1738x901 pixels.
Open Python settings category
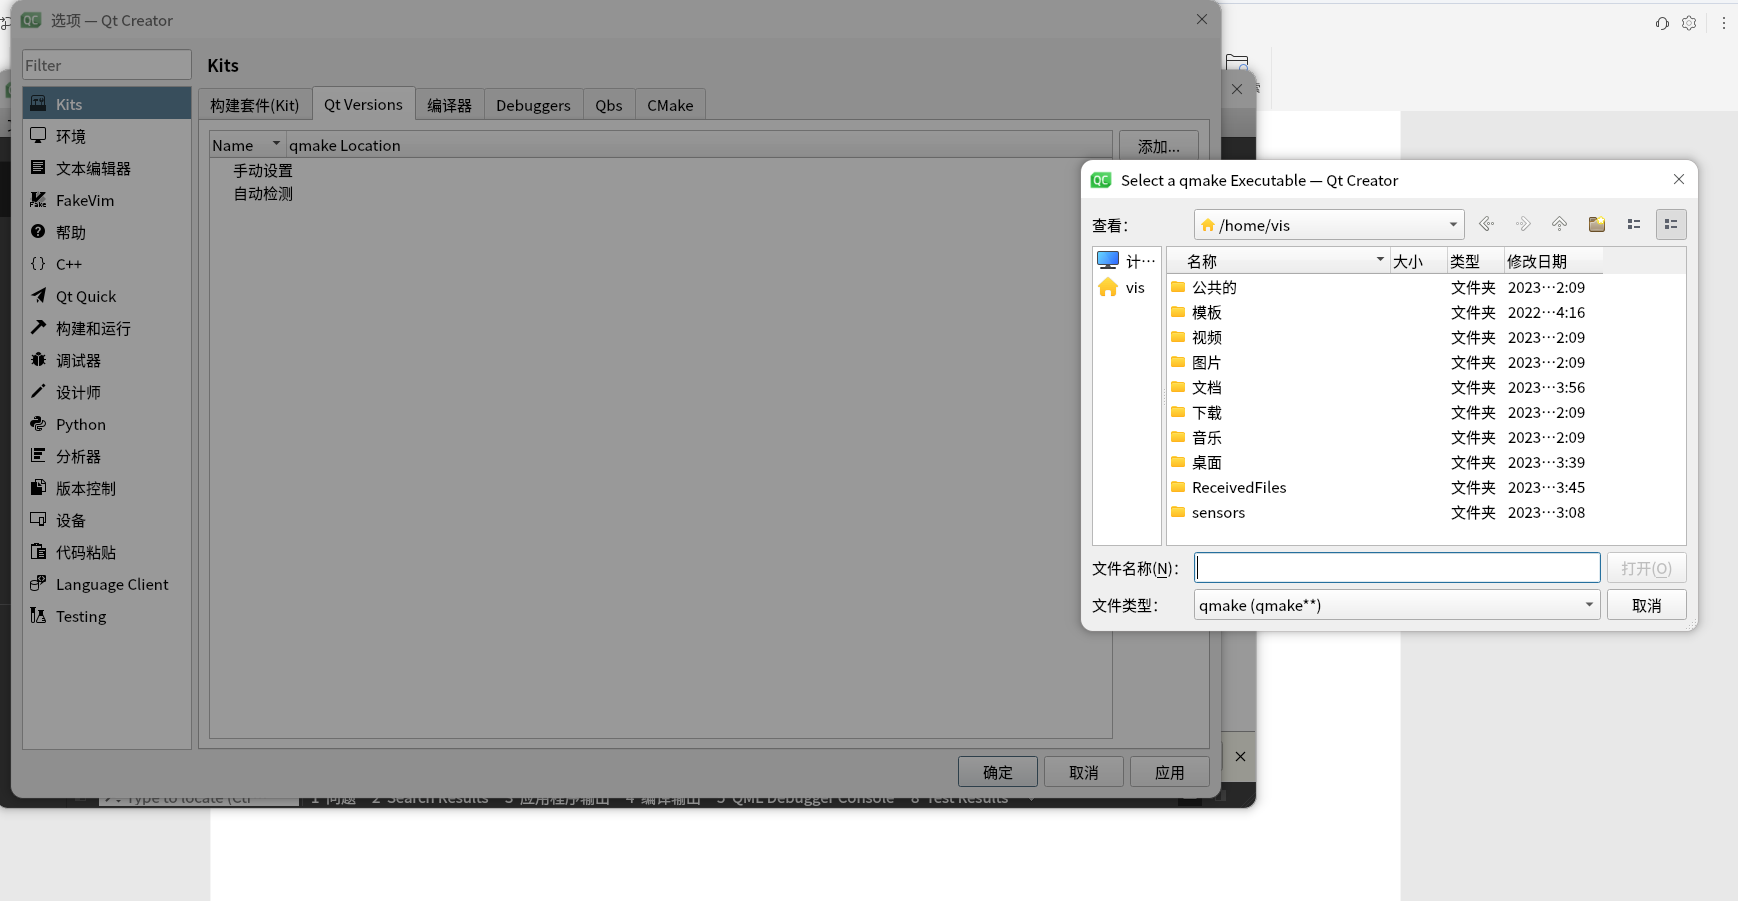pyautogui.click(x=107, y=424)
